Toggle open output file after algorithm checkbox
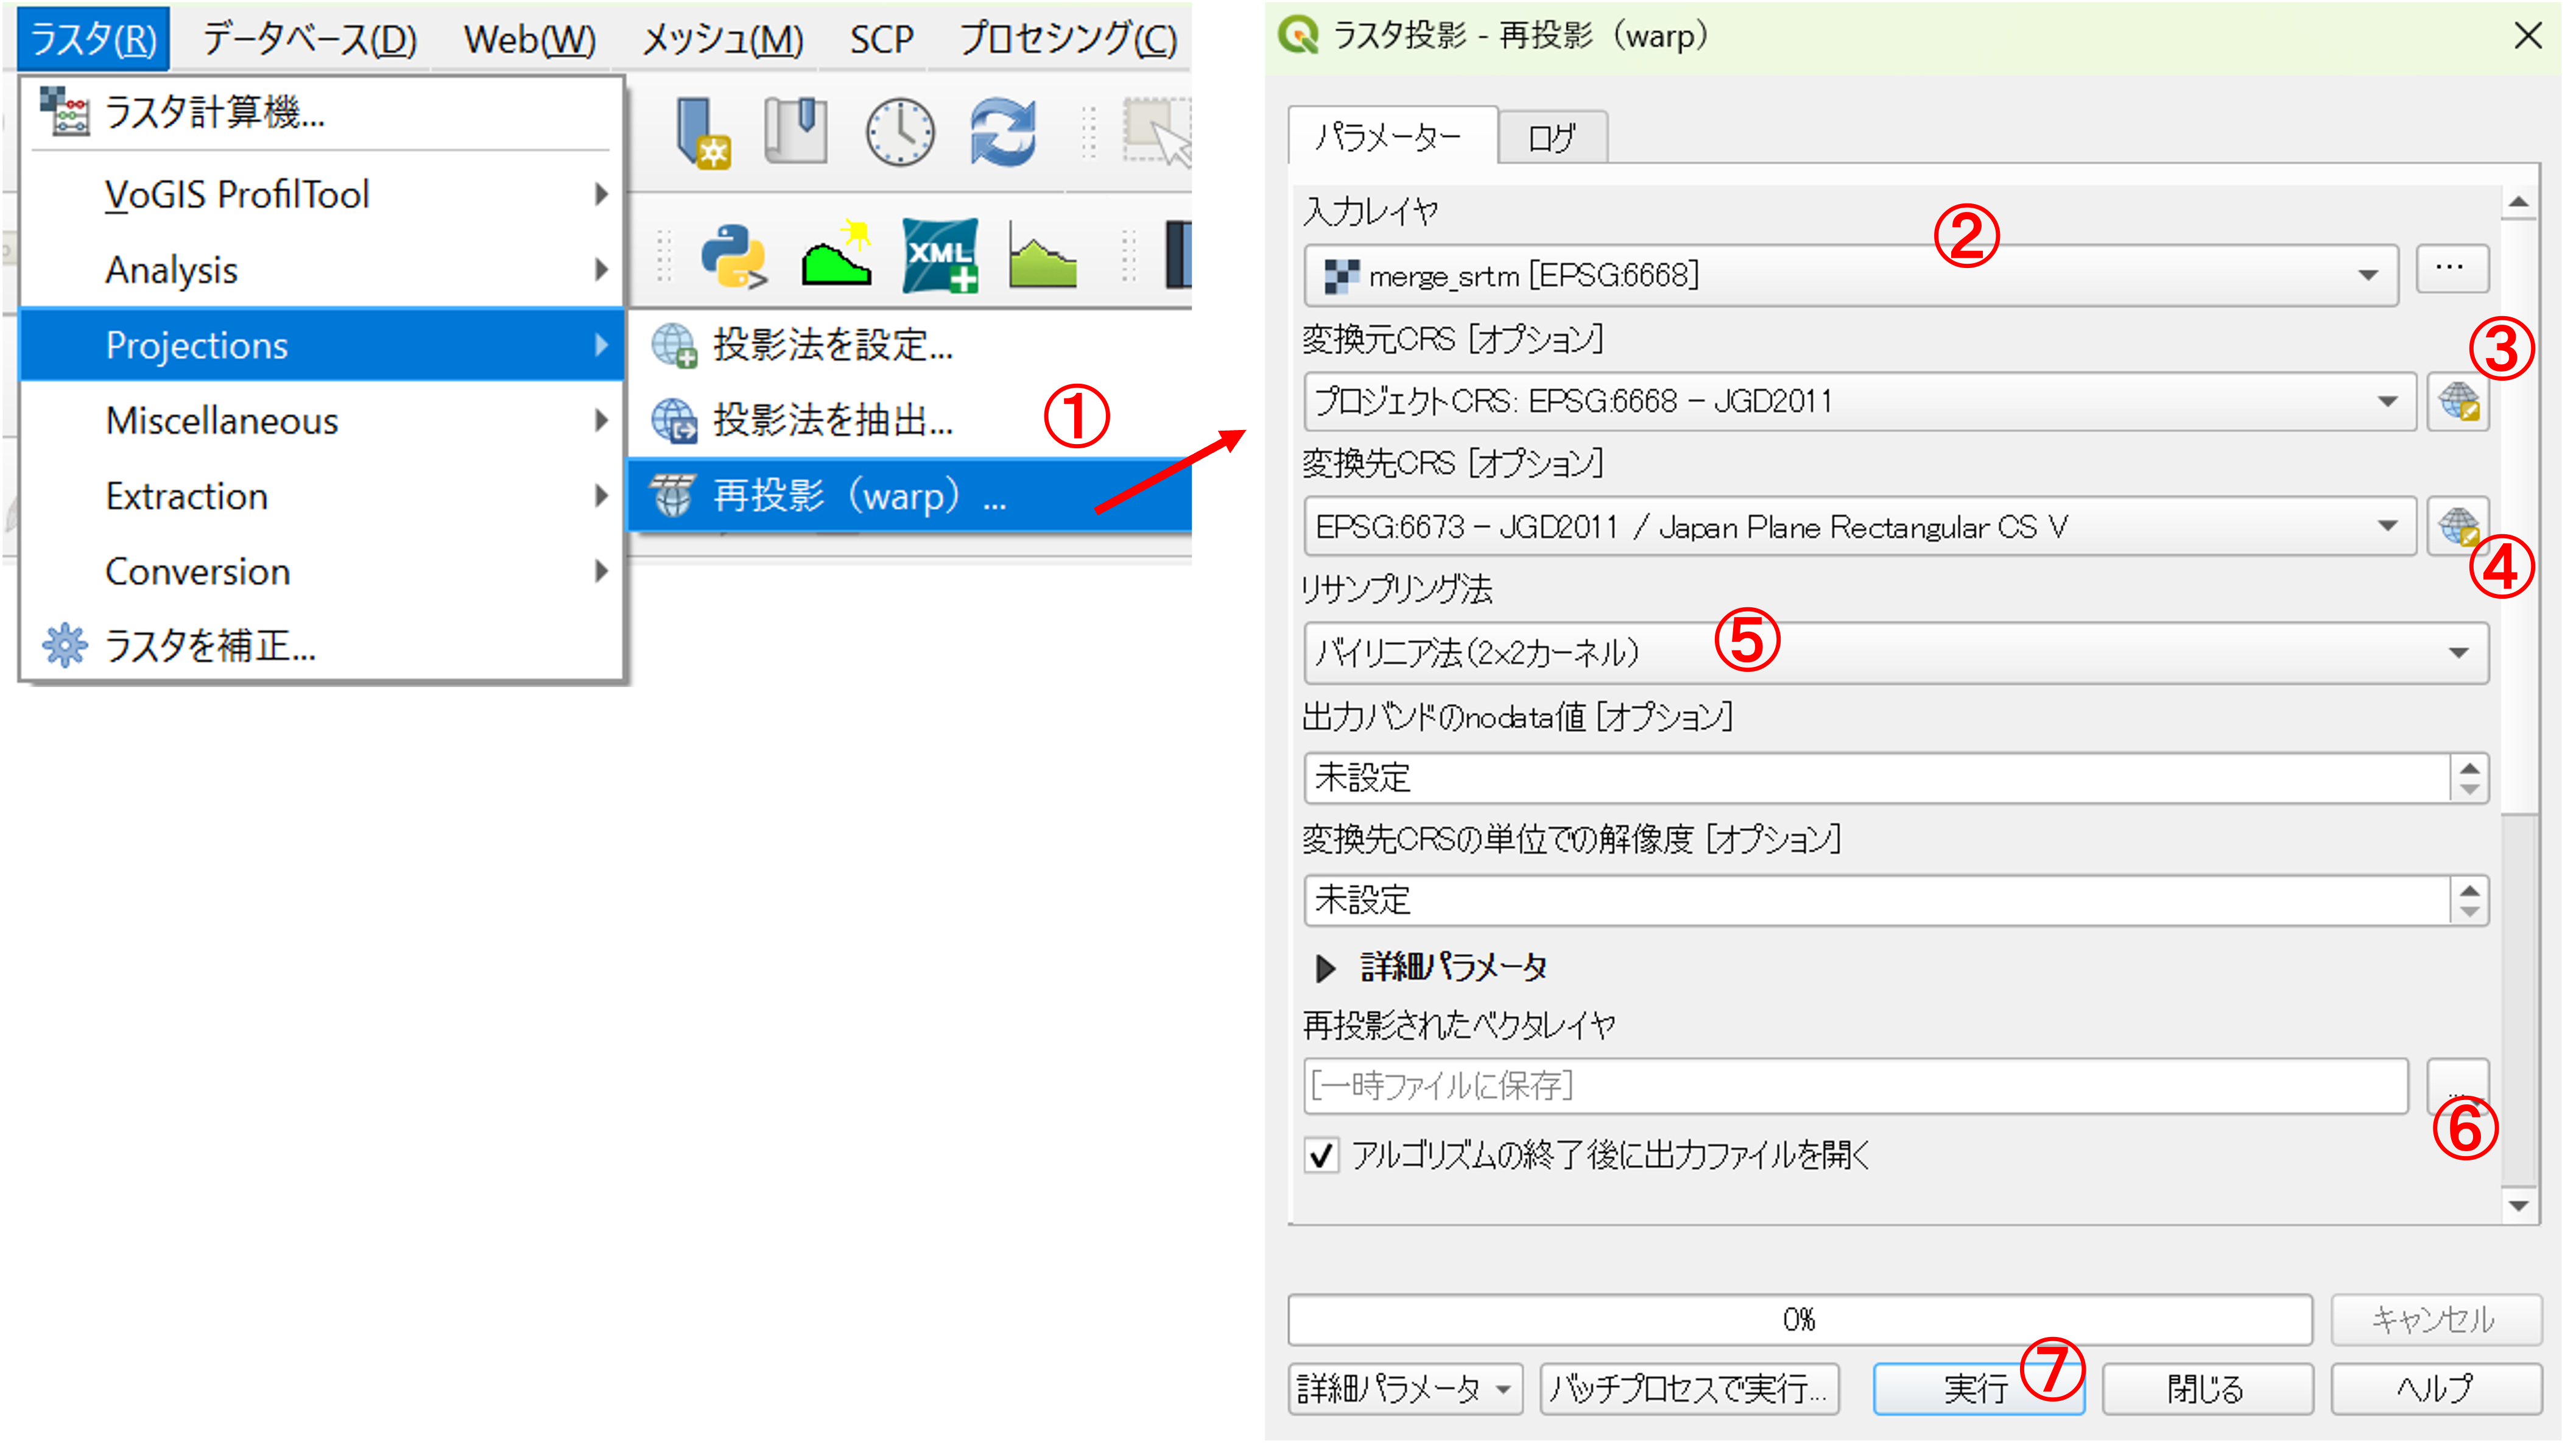This screenshot has height=1446, width=2576. (1321, 1155)
